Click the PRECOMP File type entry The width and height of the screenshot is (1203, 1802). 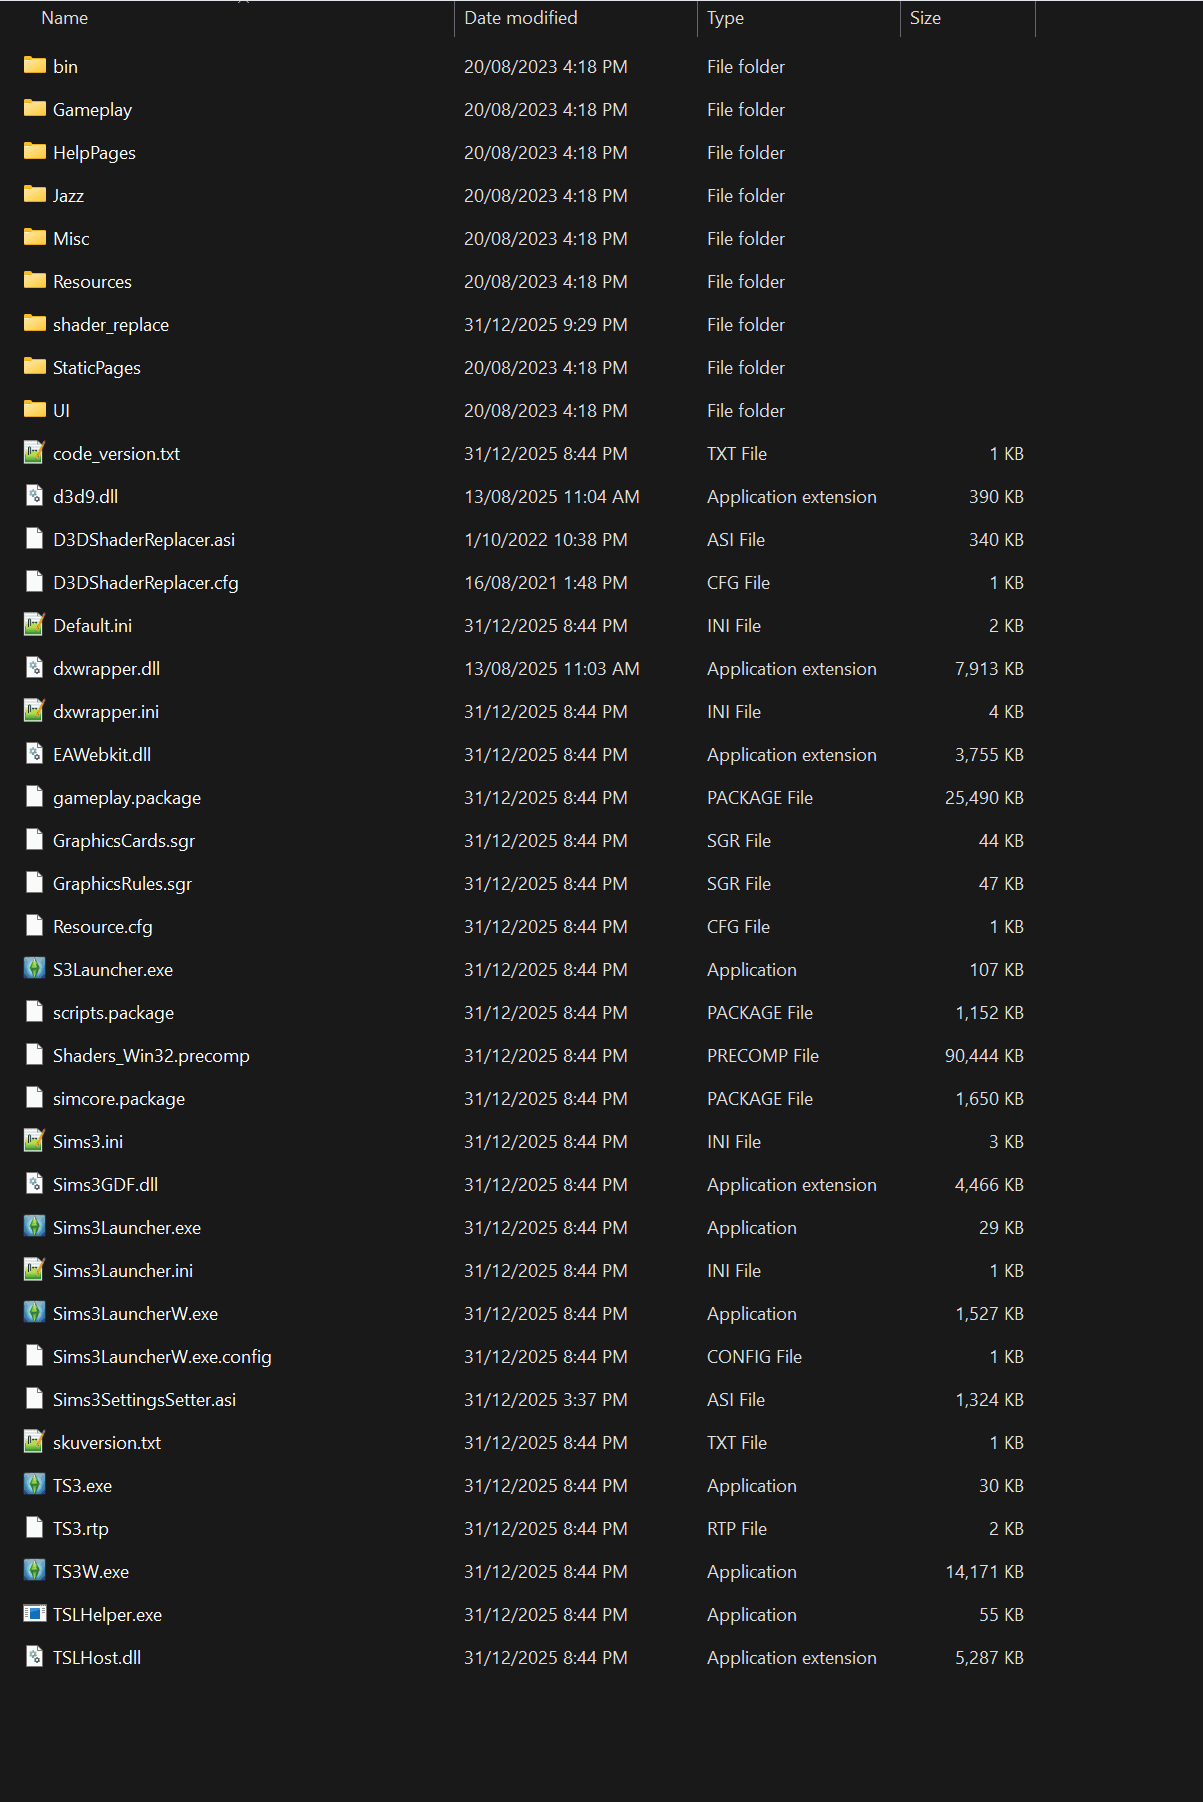pyautogui.click(x=763, y=1056)
